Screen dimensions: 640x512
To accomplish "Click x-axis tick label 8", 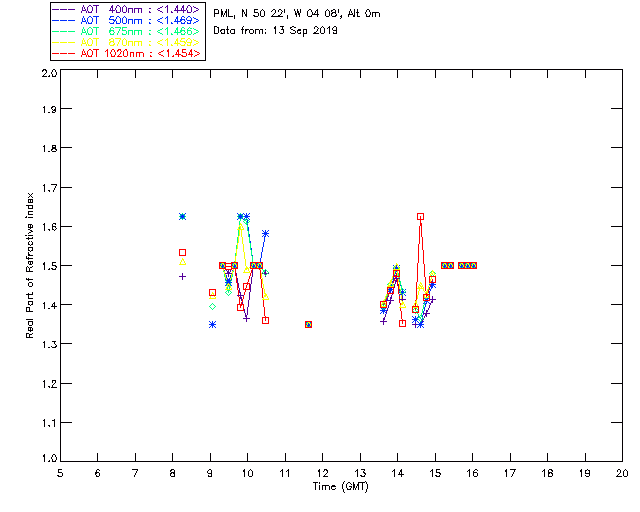I will [173, 473].
